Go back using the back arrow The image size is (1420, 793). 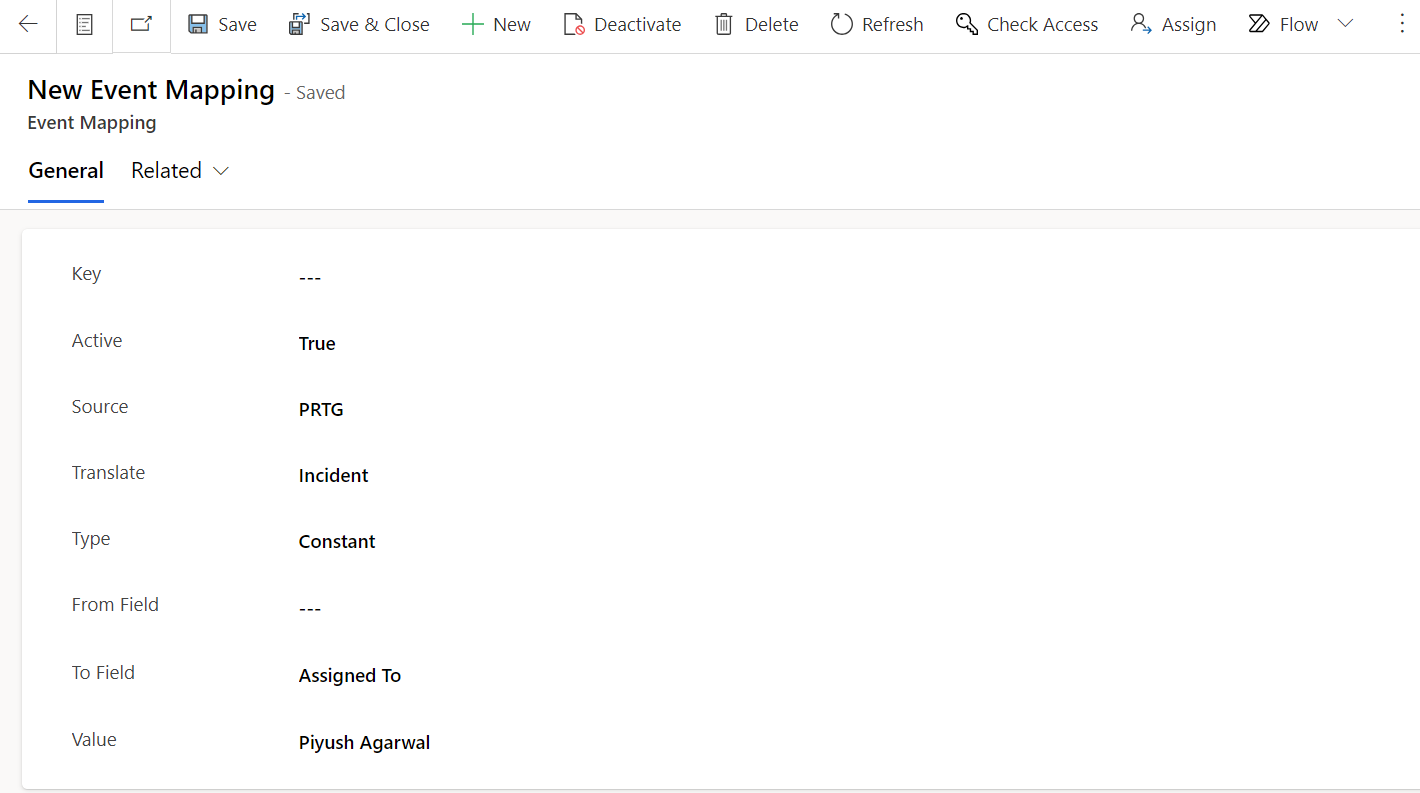point(28,25)
